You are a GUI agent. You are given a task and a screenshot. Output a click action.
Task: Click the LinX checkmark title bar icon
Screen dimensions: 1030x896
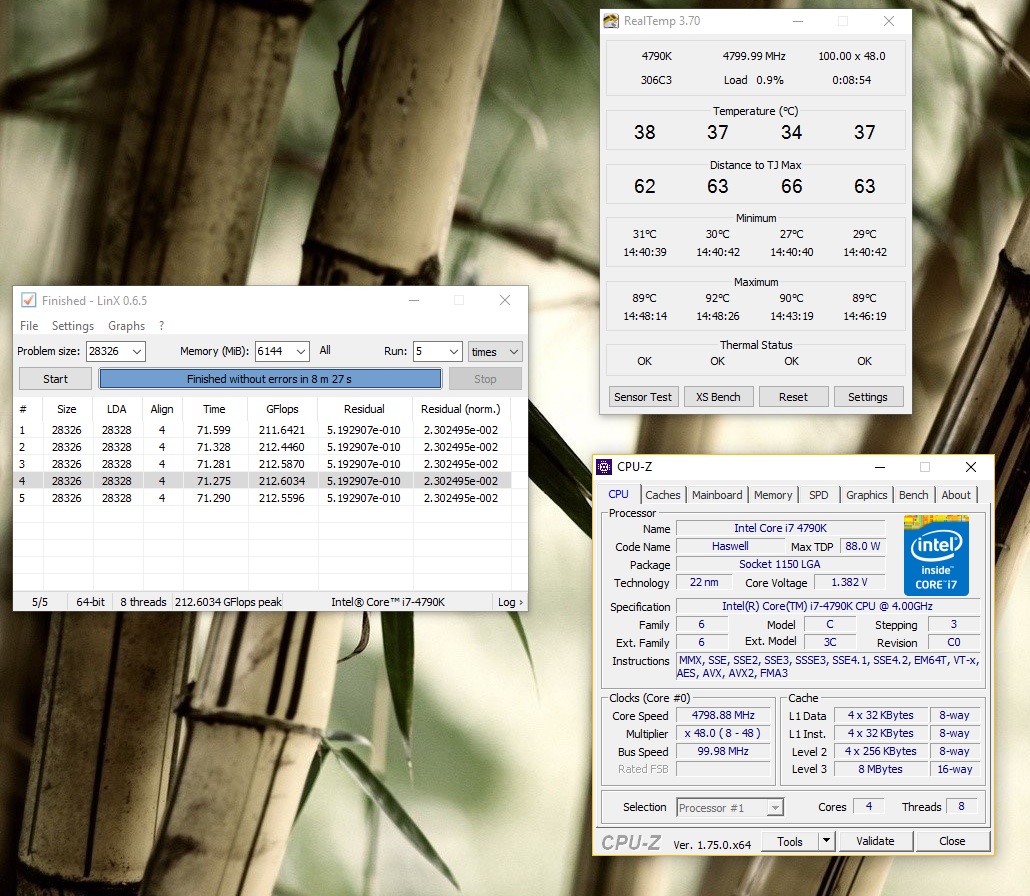coord(28,300)
